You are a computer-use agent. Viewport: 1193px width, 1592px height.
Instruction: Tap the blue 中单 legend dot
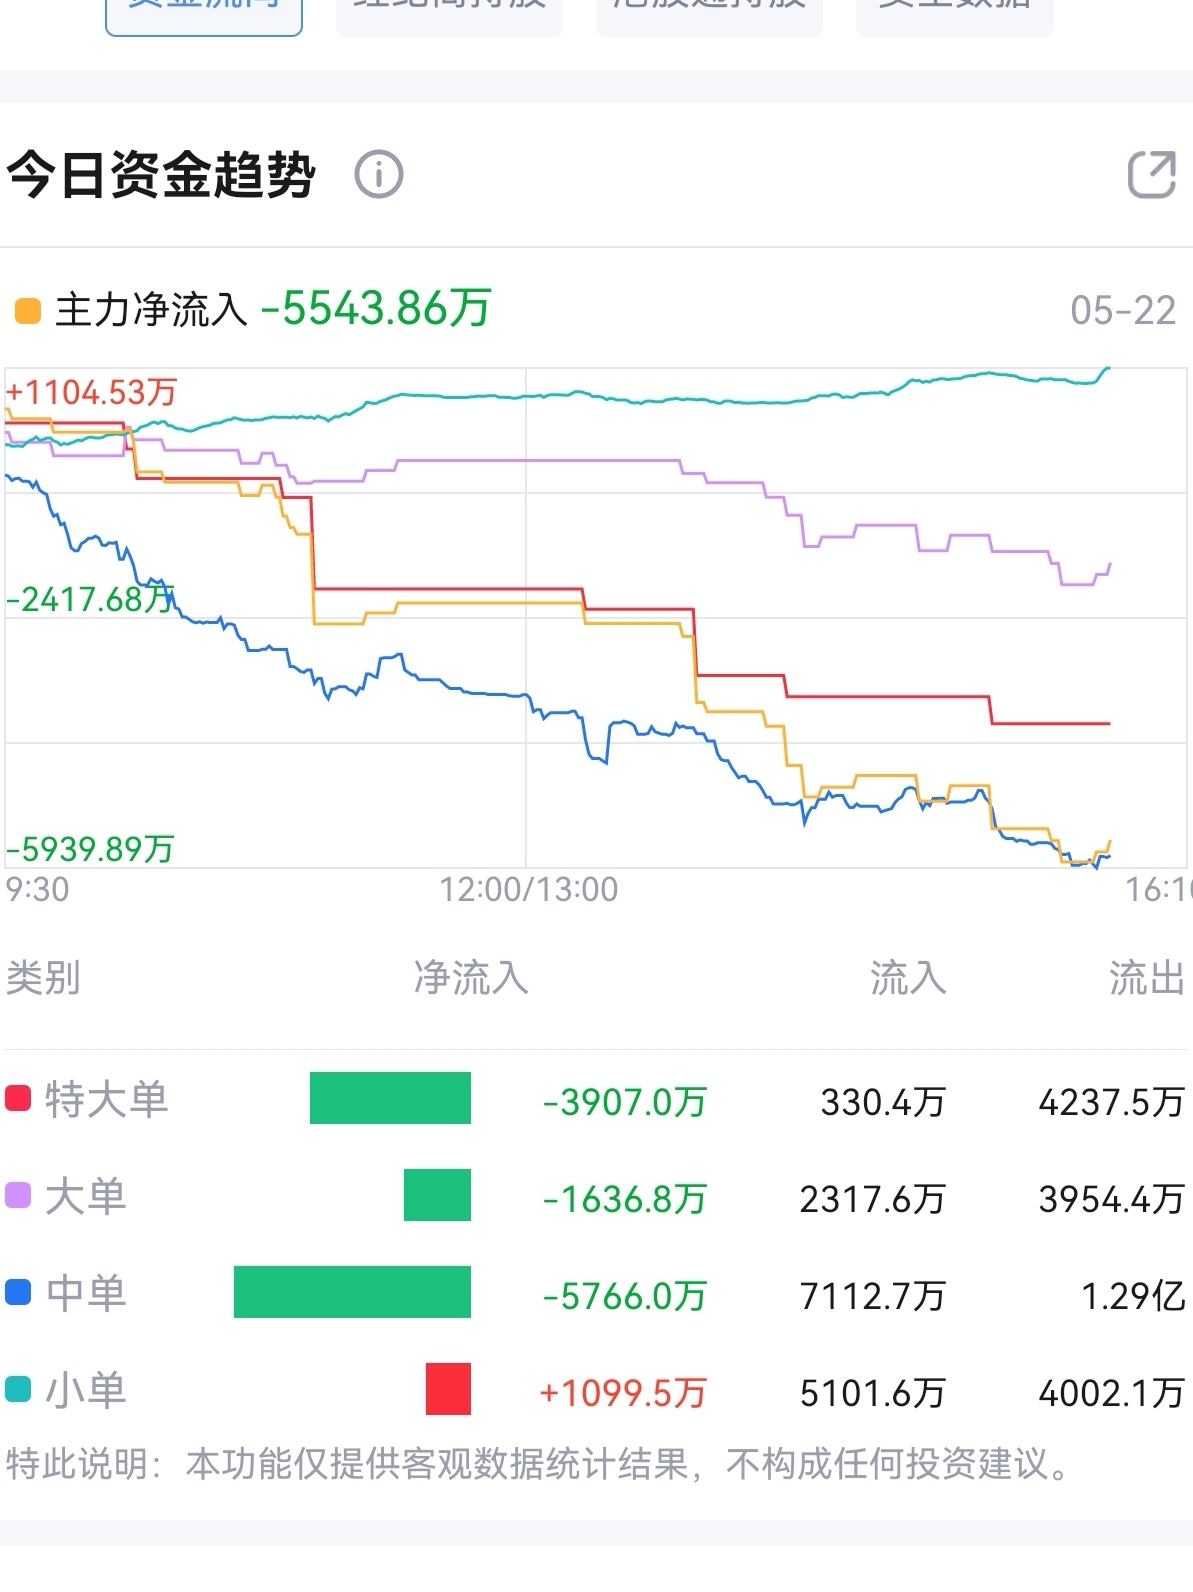point(18,1292)
